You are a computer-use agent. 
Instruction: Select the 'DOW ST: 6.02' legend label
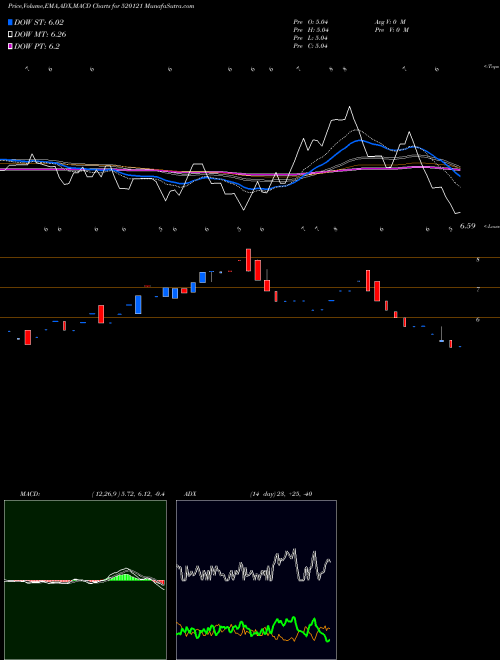39,22
